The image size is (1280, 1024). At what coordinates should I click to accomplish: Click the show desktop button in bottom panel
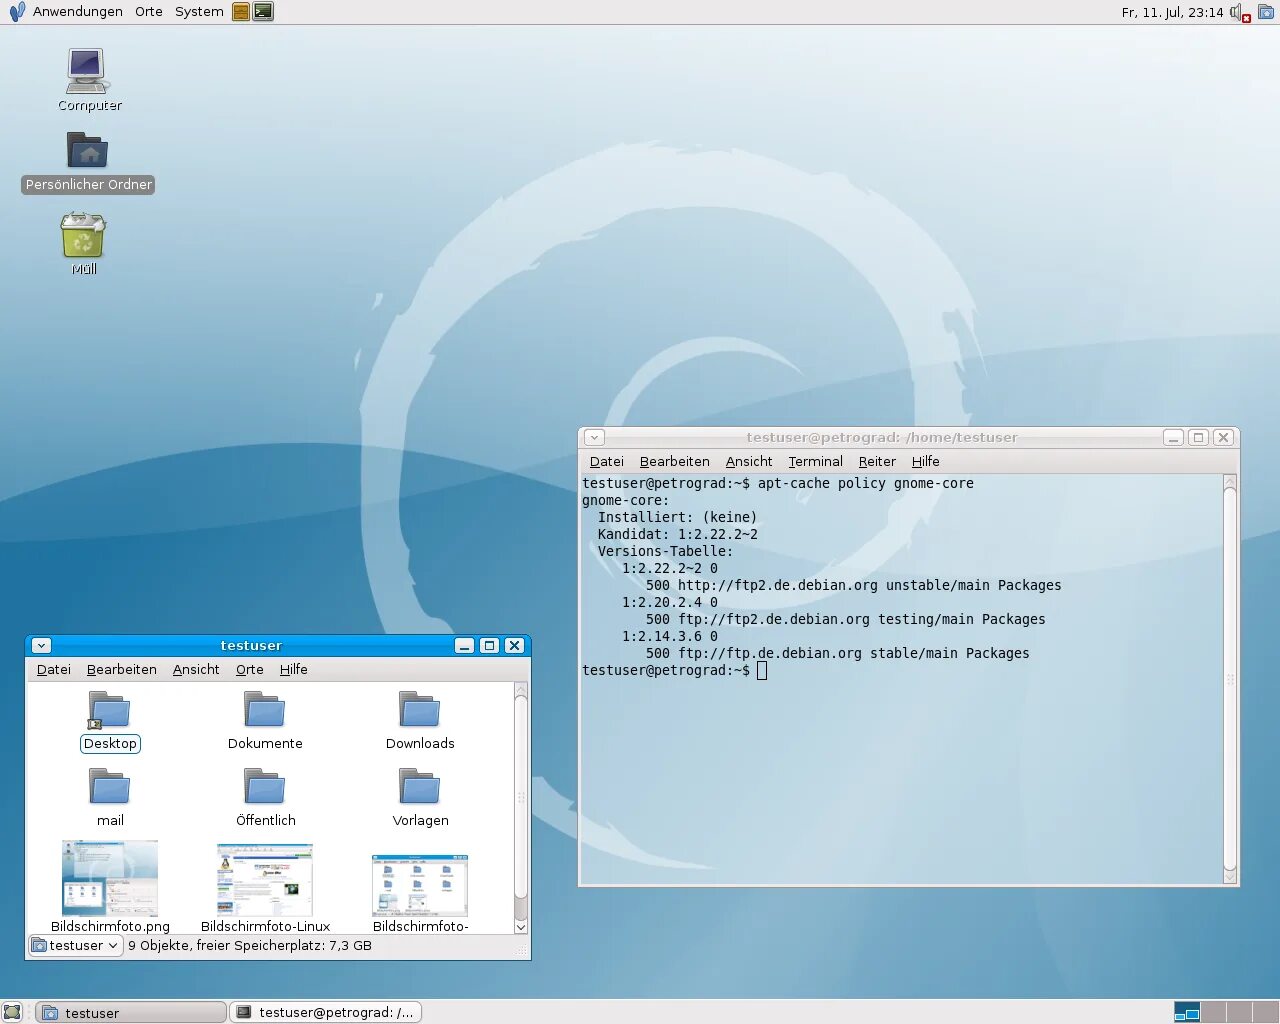(x=12, y=1012)
